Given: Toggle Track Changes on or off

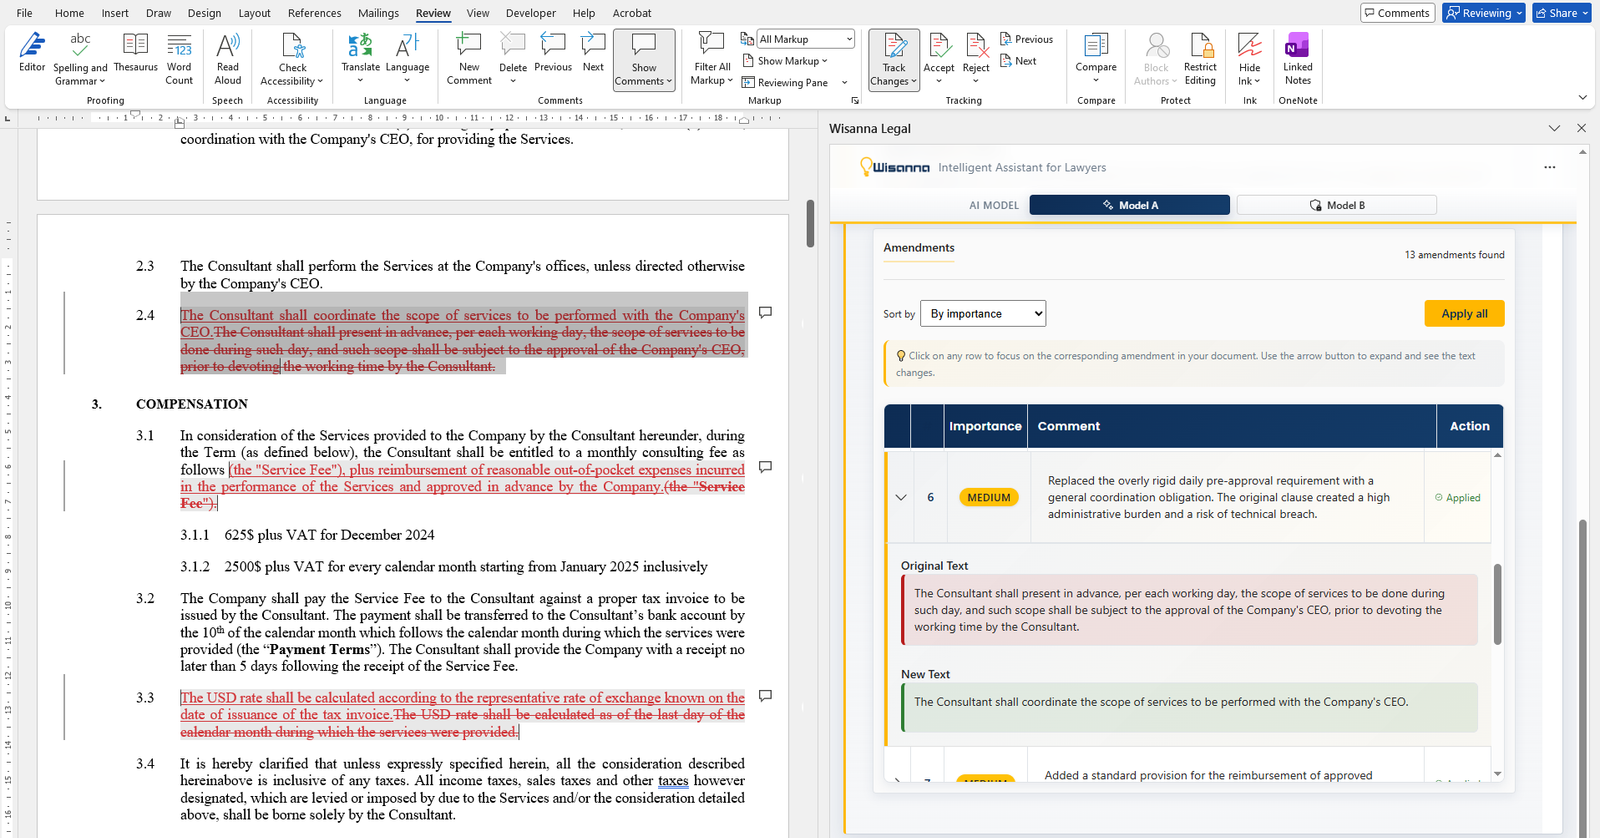Looking at the screenshot, I should point(894,46).
